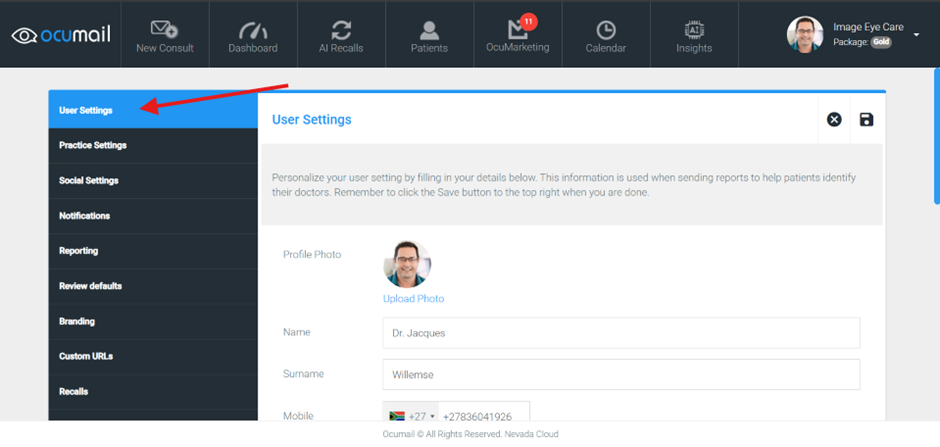
Task: Click the Name field containing Dr. Jacques
Action: [621, 333]
